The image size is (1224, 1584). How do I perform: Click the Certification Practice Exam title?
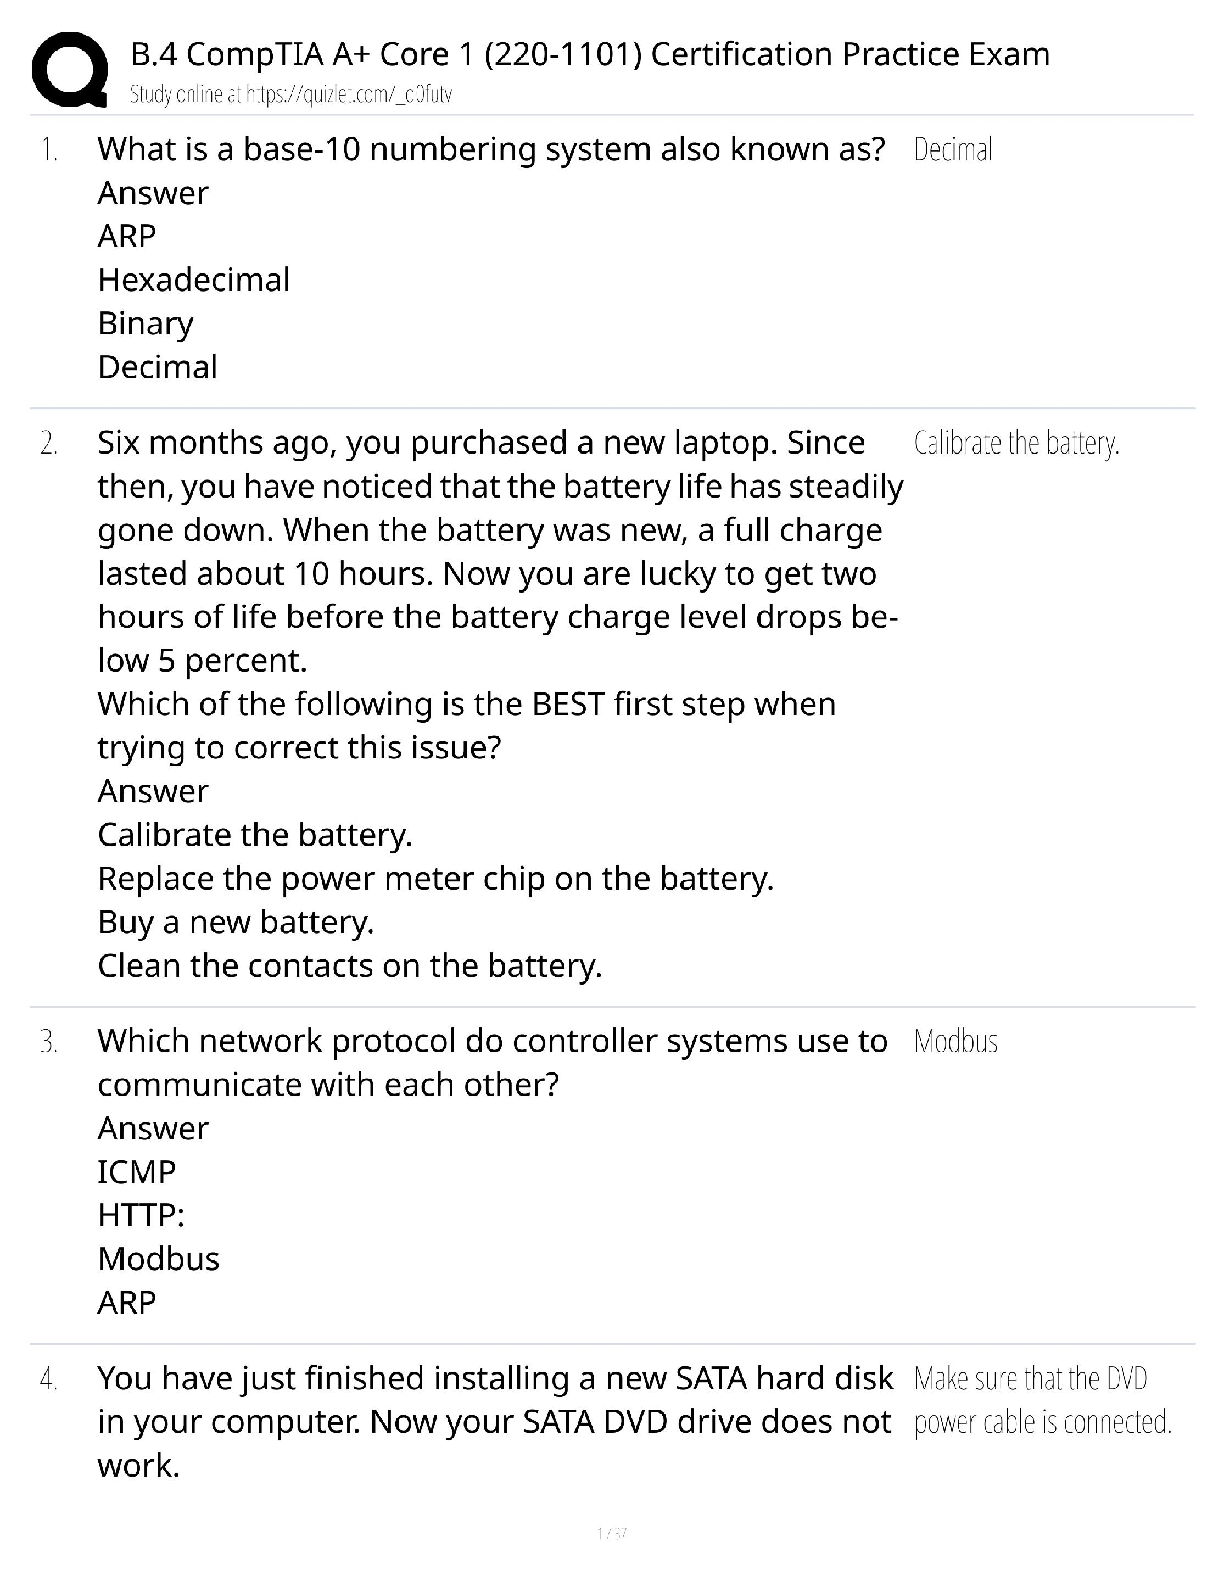(x=590, y=54)
